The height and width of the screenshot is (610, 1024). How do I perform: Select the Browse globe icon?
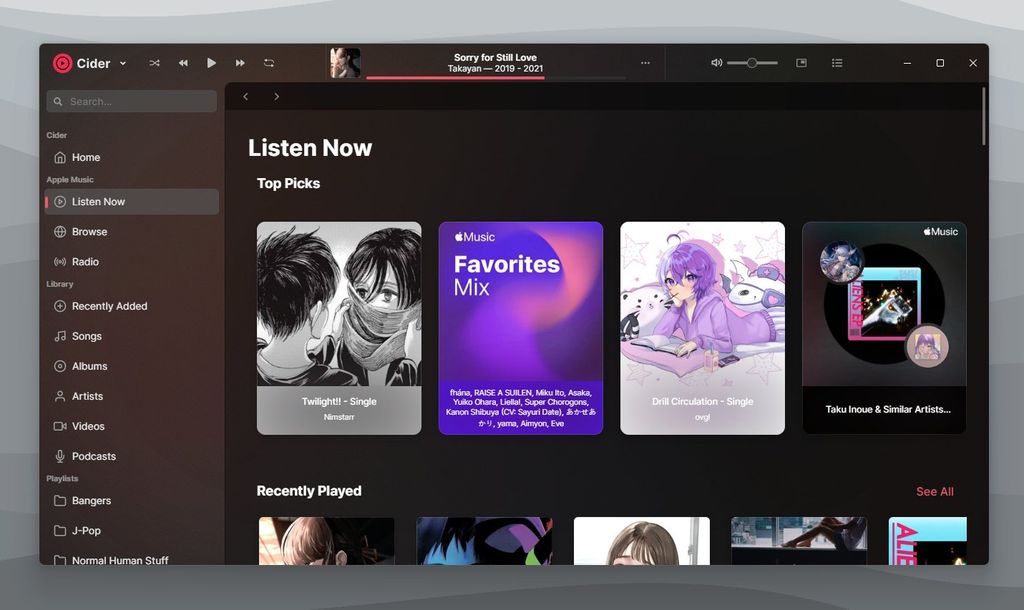(x=62, y=231)
